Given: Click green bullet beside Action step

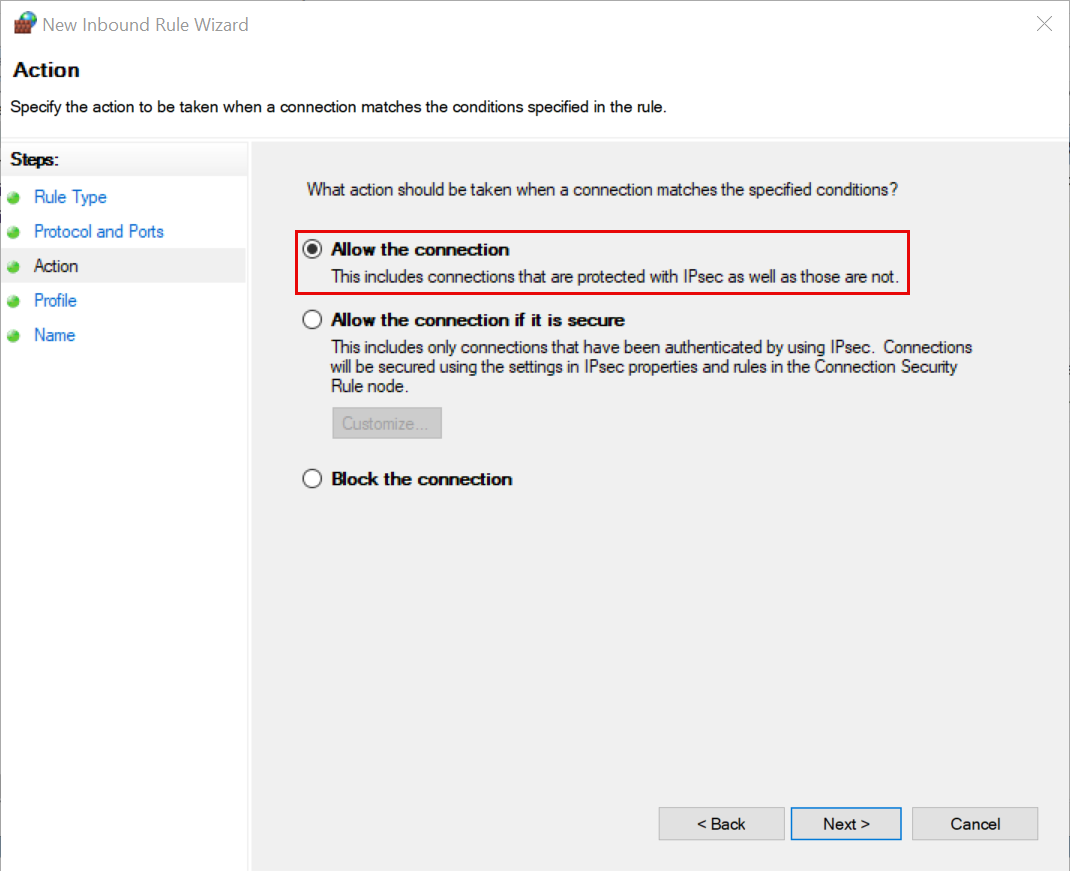Looking at the screenshot, I should (14, 267).
